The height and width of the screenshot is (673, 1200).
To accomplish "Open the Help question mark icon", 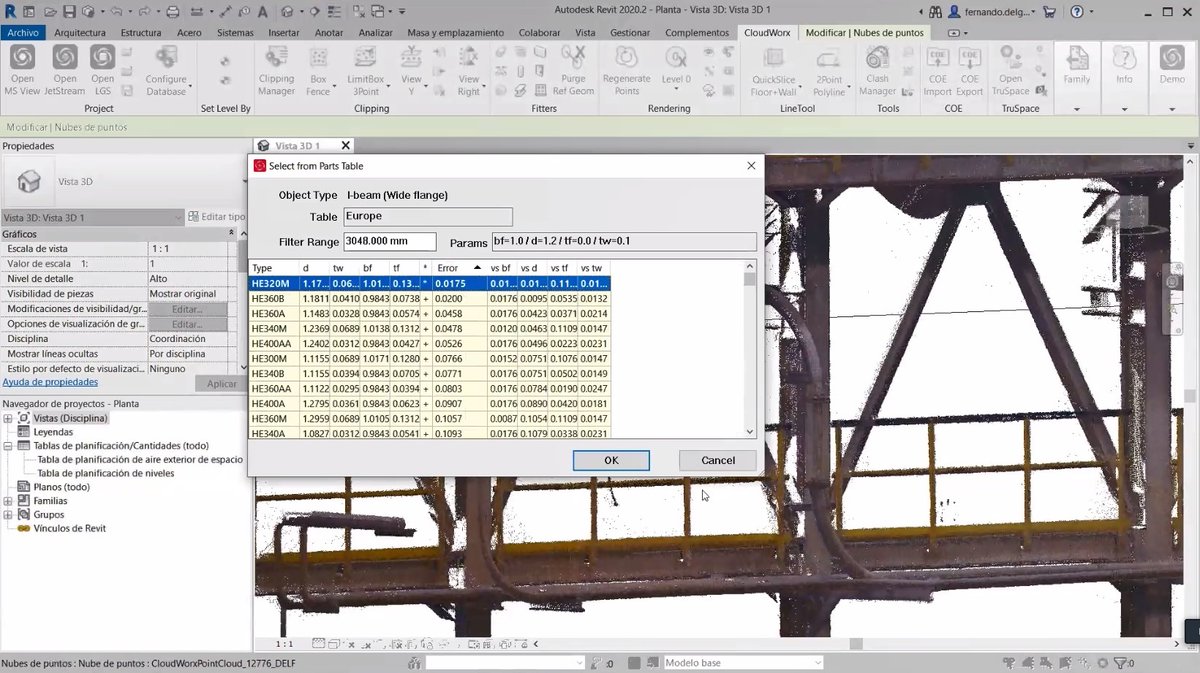I will [1076, 12].
